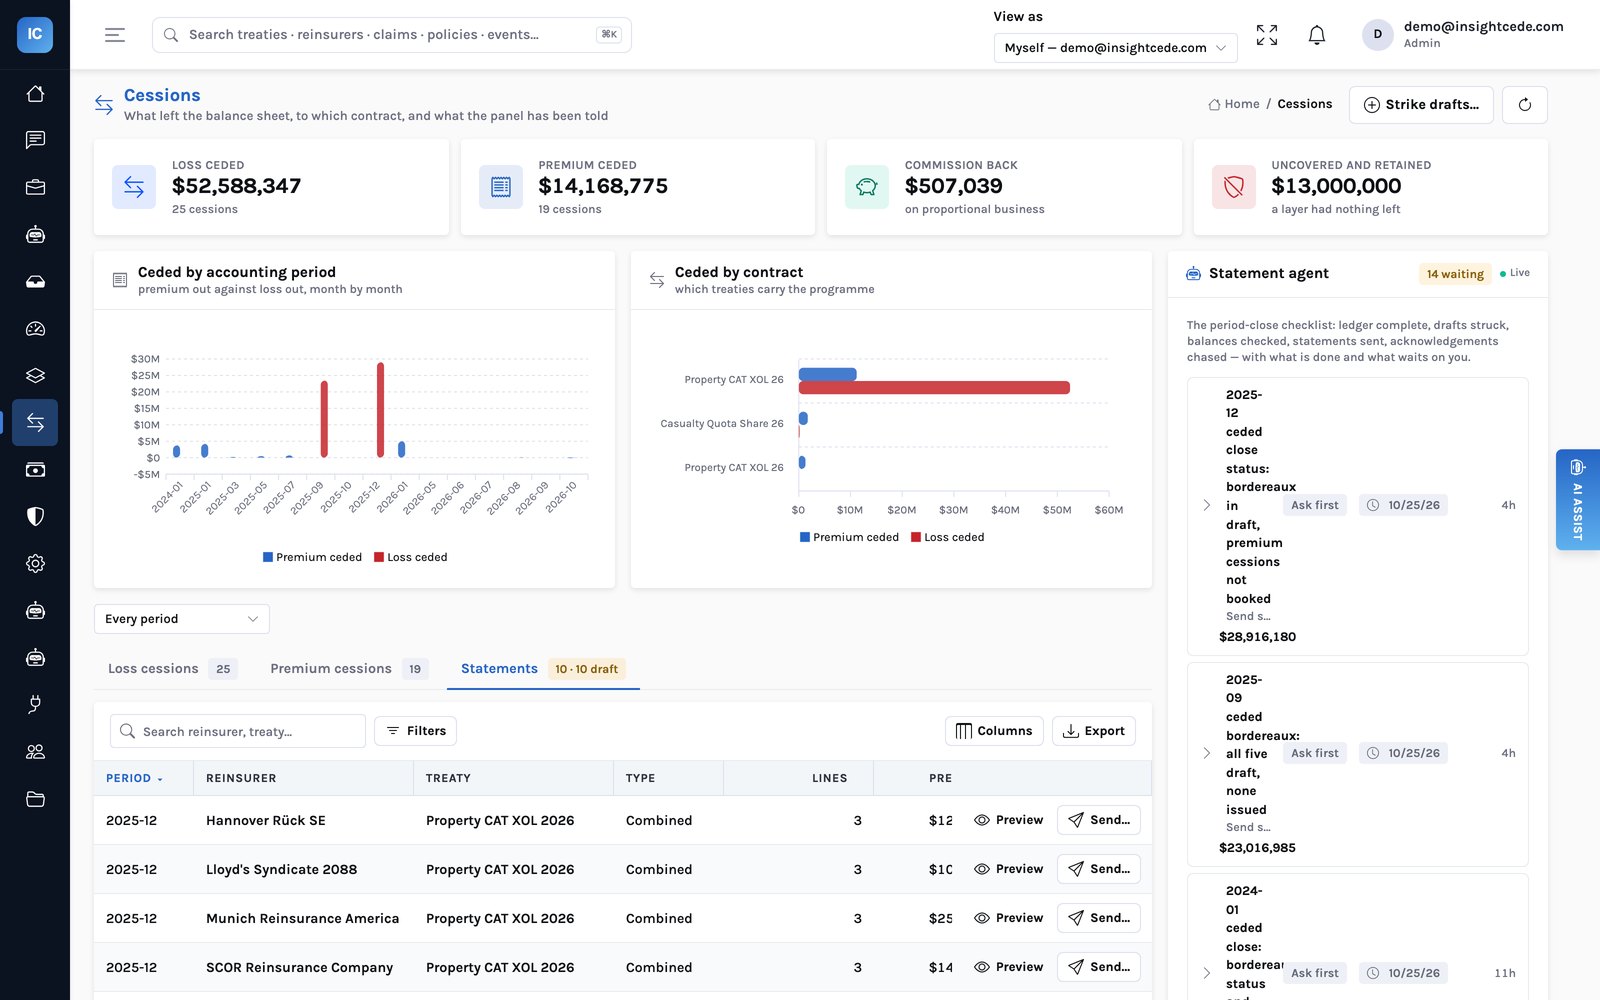The height and width of the screenshot is (1000, 1600).
Task: Open the Filters button
Action: (x=416, y=731)
